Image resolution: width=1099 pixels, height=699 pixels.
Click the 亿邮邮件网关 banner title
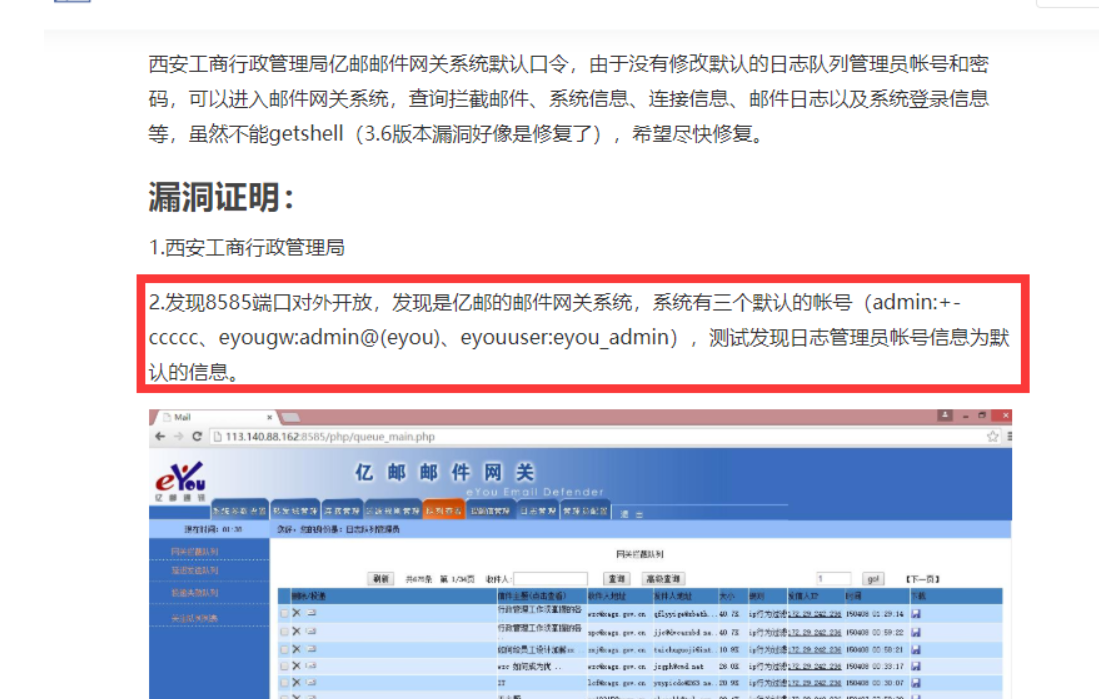(445, 473)
